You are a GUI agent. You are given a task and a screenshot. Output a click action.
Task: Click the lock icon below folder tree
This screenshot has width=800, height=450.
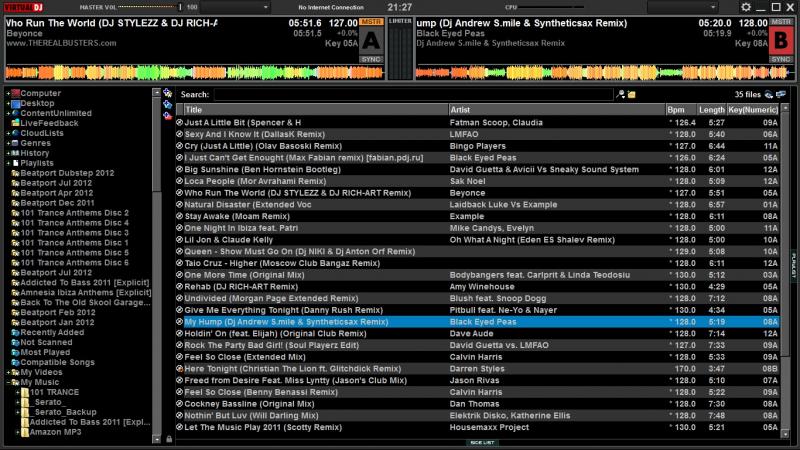169,439
